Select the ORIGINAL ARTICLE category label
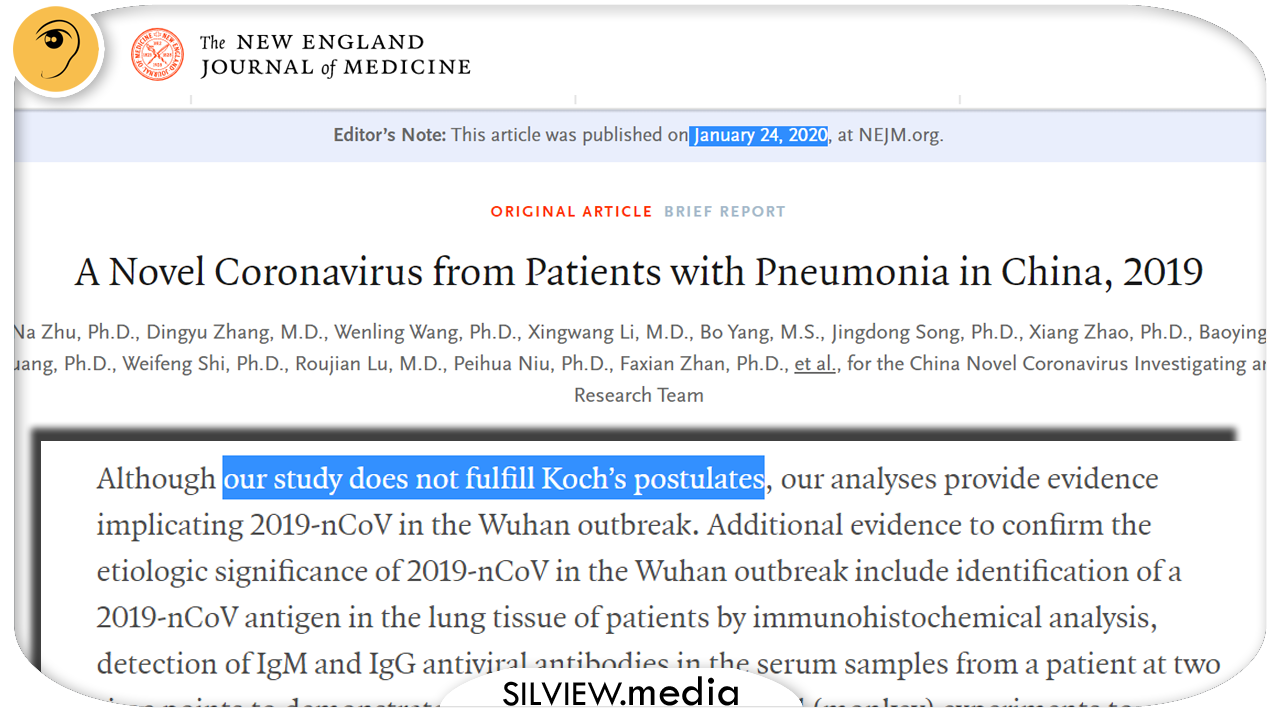 [x=571, y=212]
